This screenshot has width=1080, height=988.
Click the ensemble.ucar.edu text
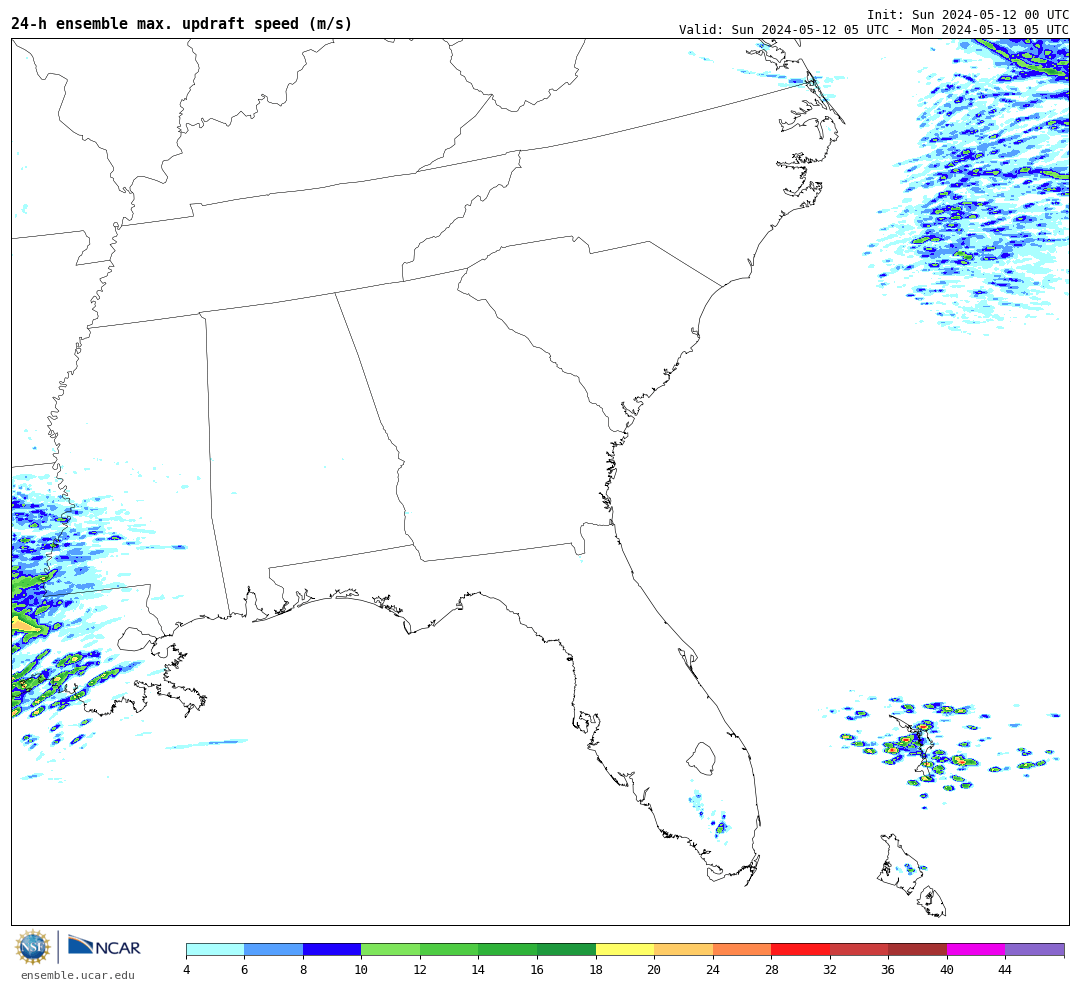click(78, 975)
